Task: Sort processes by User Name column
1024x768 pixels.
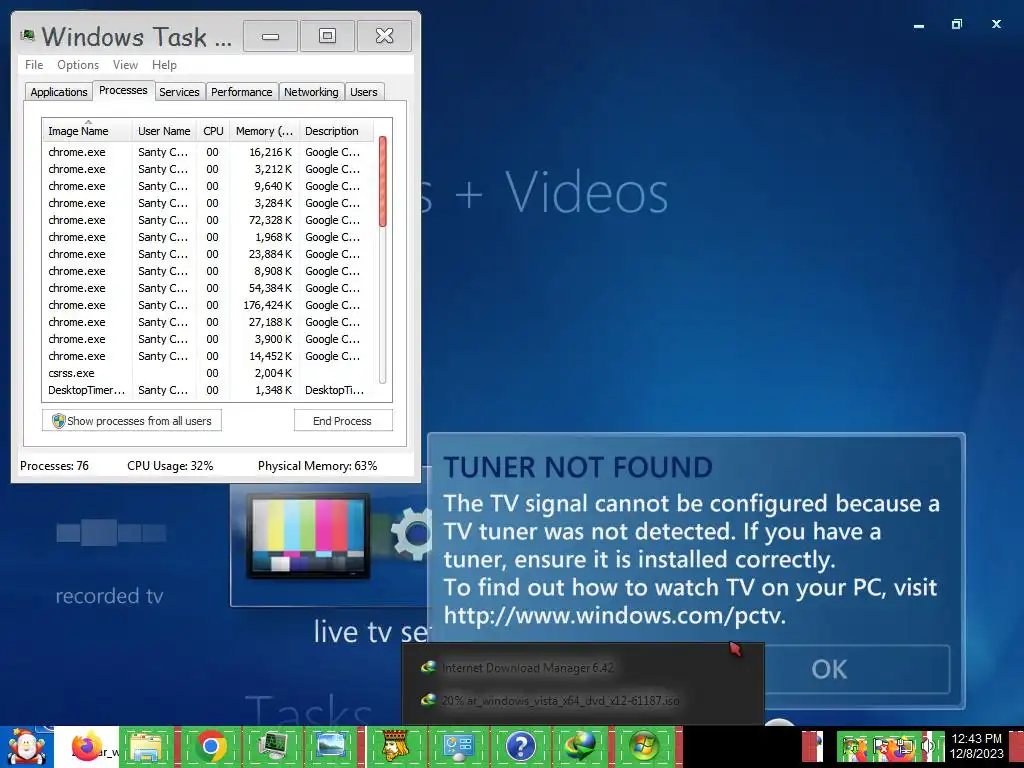Action: pyautogui.click(x=164, y=131)
